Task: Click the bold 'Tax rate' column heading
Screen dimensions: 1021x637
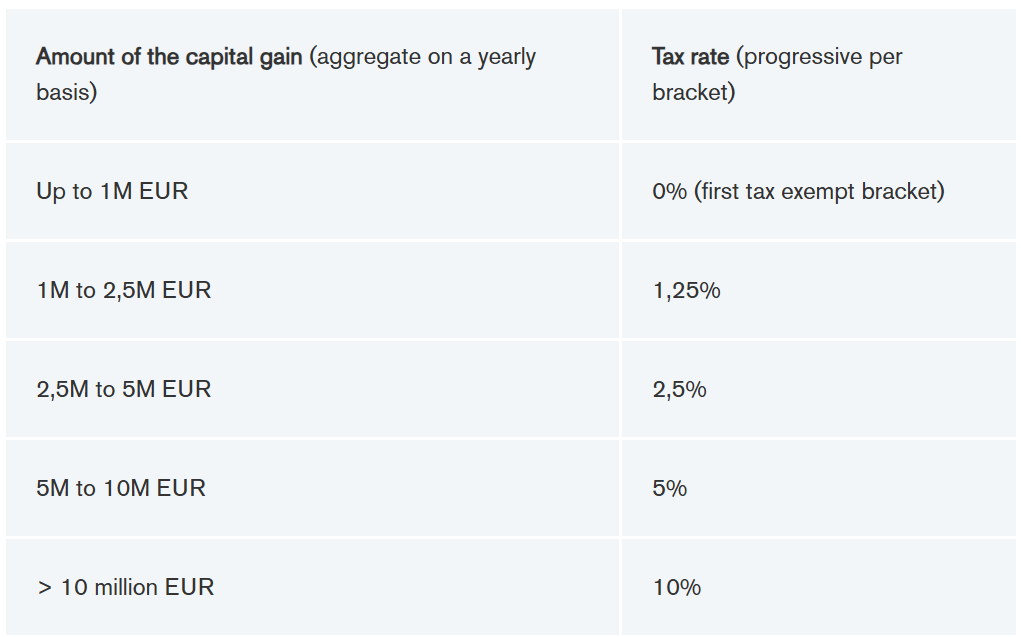Action: point(690,57)
